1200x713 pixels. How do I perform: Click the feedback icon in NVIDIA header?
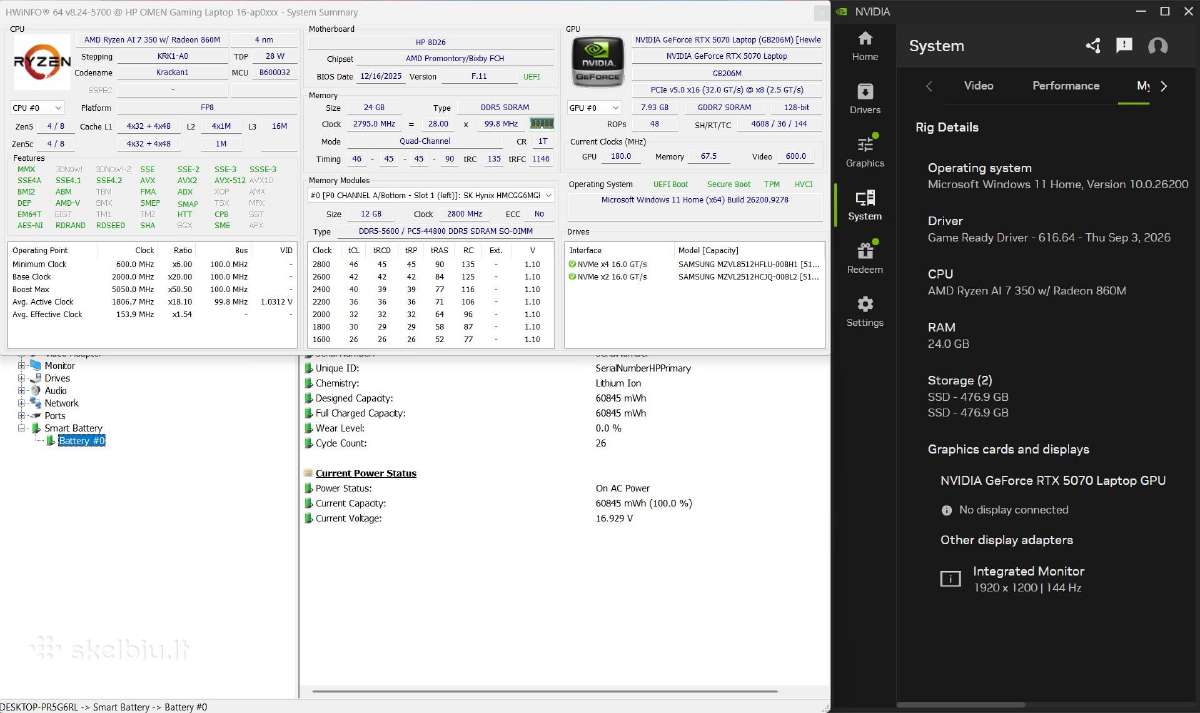point(1124,46)
